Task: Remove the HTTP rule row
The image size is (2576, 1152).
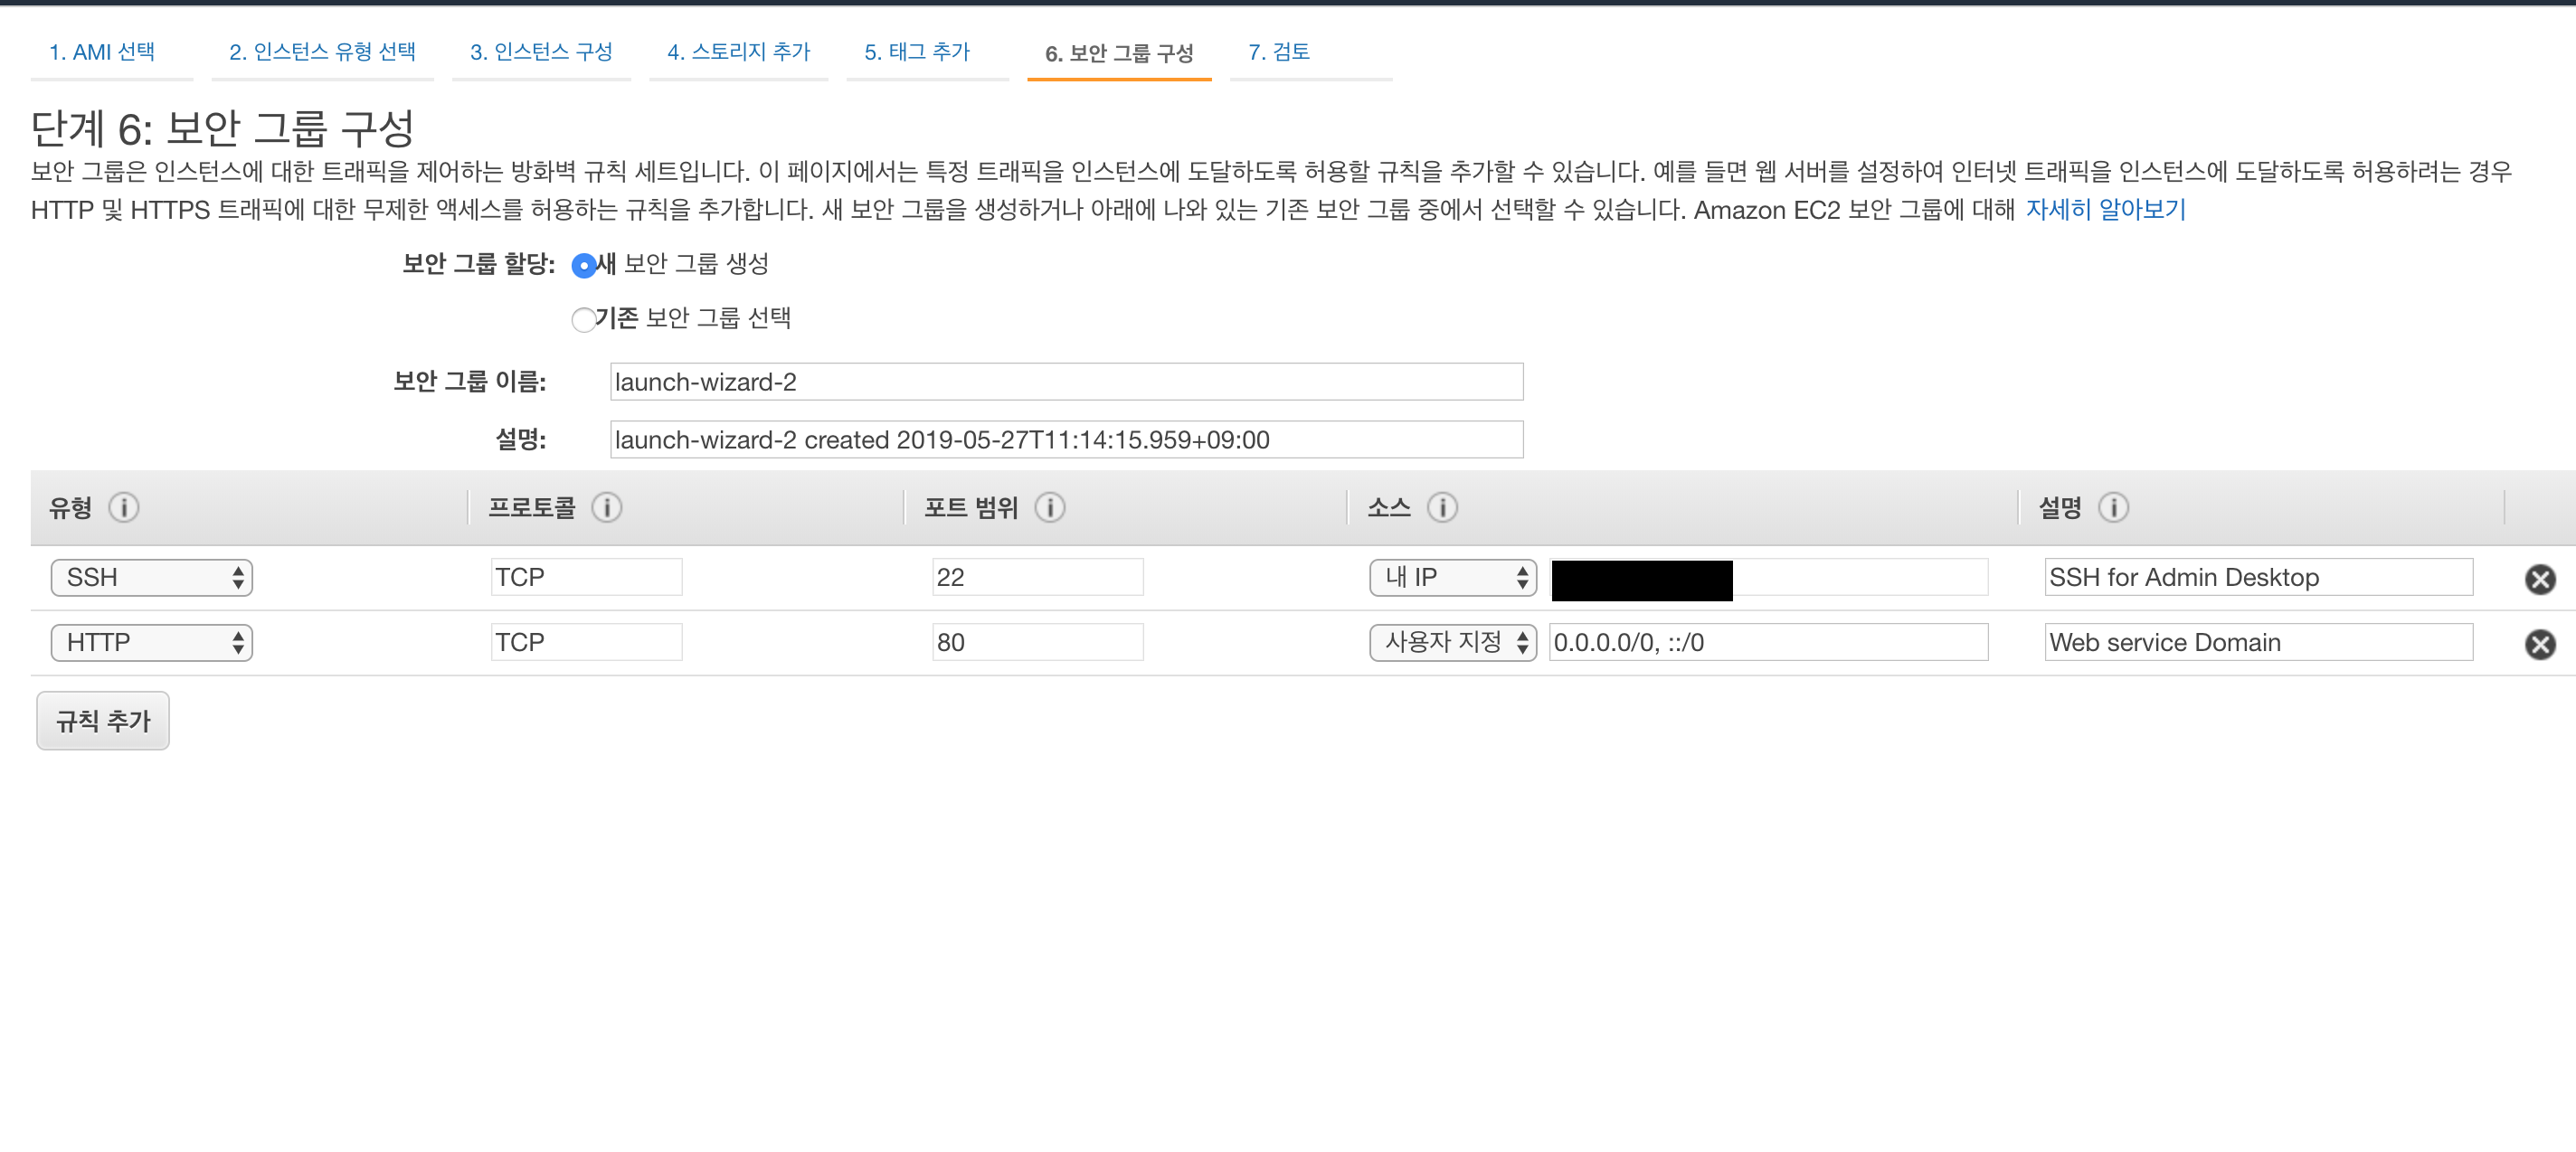Action: pyautogui.click(x=2539, y=644)
